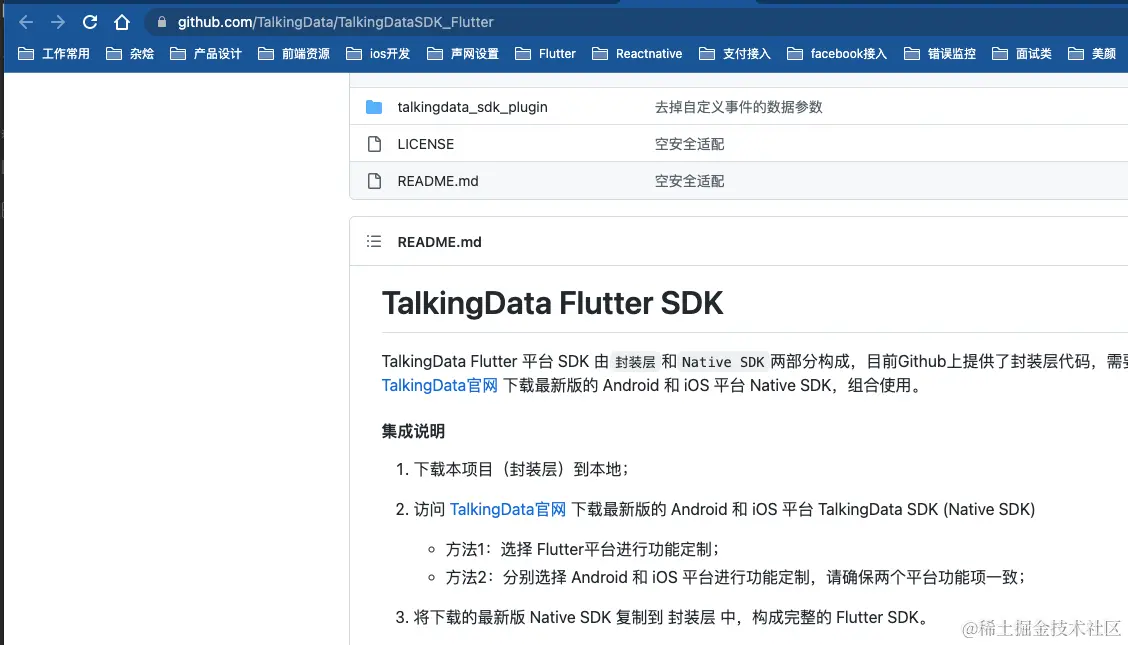The image size is (1128, 645).
Task: Go back with the browser back arrow
Action: [x=26, y=22]
